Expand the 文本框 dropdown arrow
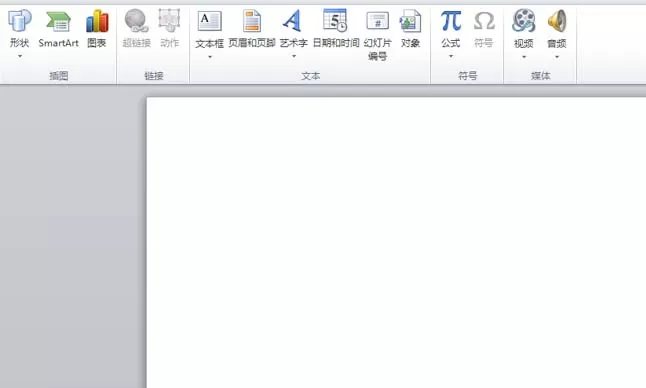Image resolution: width=646 pixels, height=388 pixels. pos(210,57)
